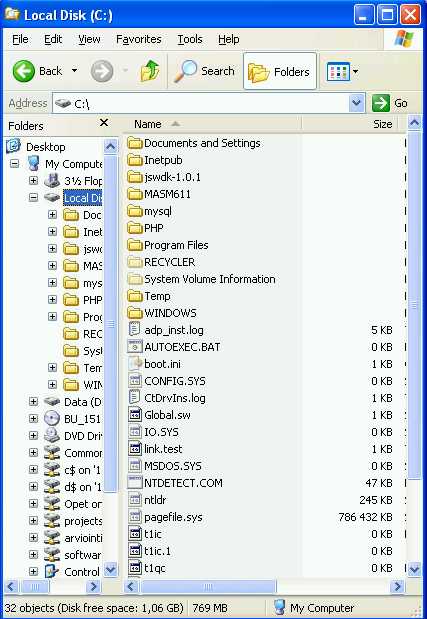Select the mysql folder icon

pyautogui.click(x=135, y=211)
